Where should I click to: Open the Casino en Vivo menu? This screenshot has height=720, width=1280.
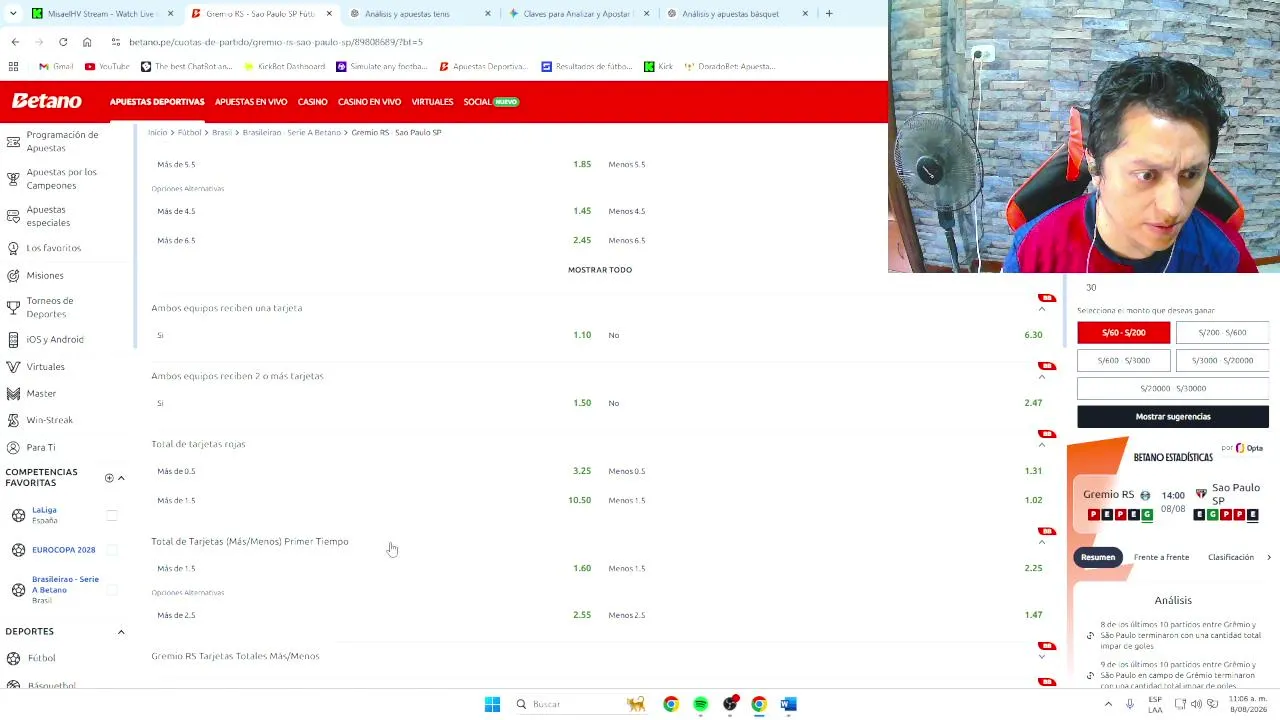coord(369,102)
